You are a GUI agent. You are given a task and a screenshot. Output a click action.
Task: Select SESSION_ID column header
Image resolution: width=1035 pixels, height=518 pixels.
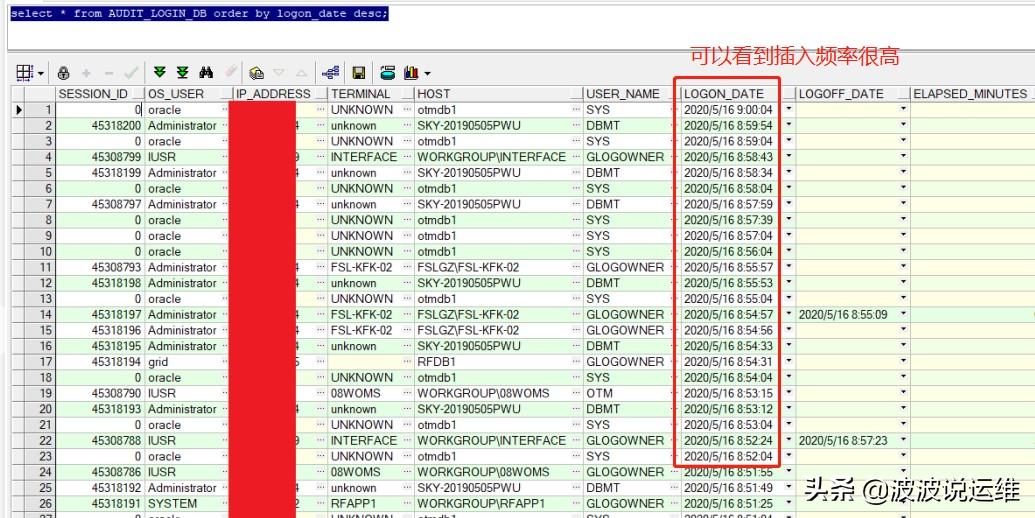(100, 94)
